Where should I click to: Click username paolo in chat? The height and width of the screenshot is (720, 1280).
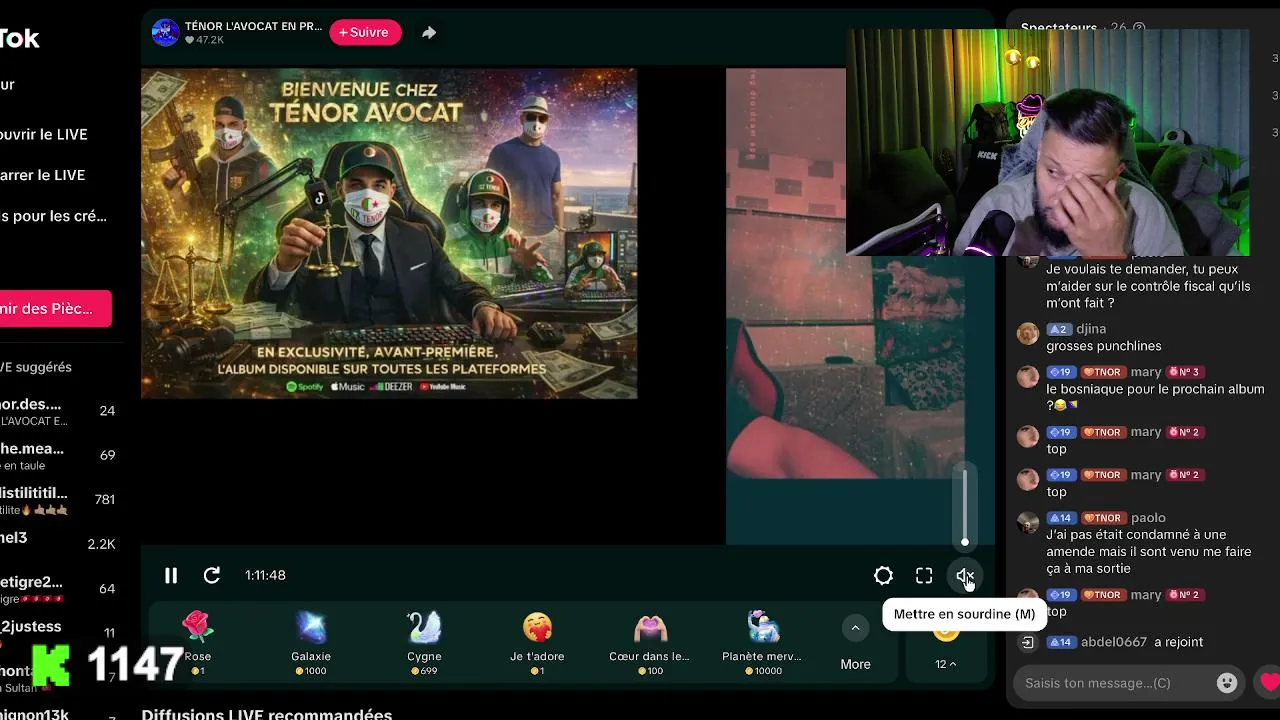point(1148,518)
